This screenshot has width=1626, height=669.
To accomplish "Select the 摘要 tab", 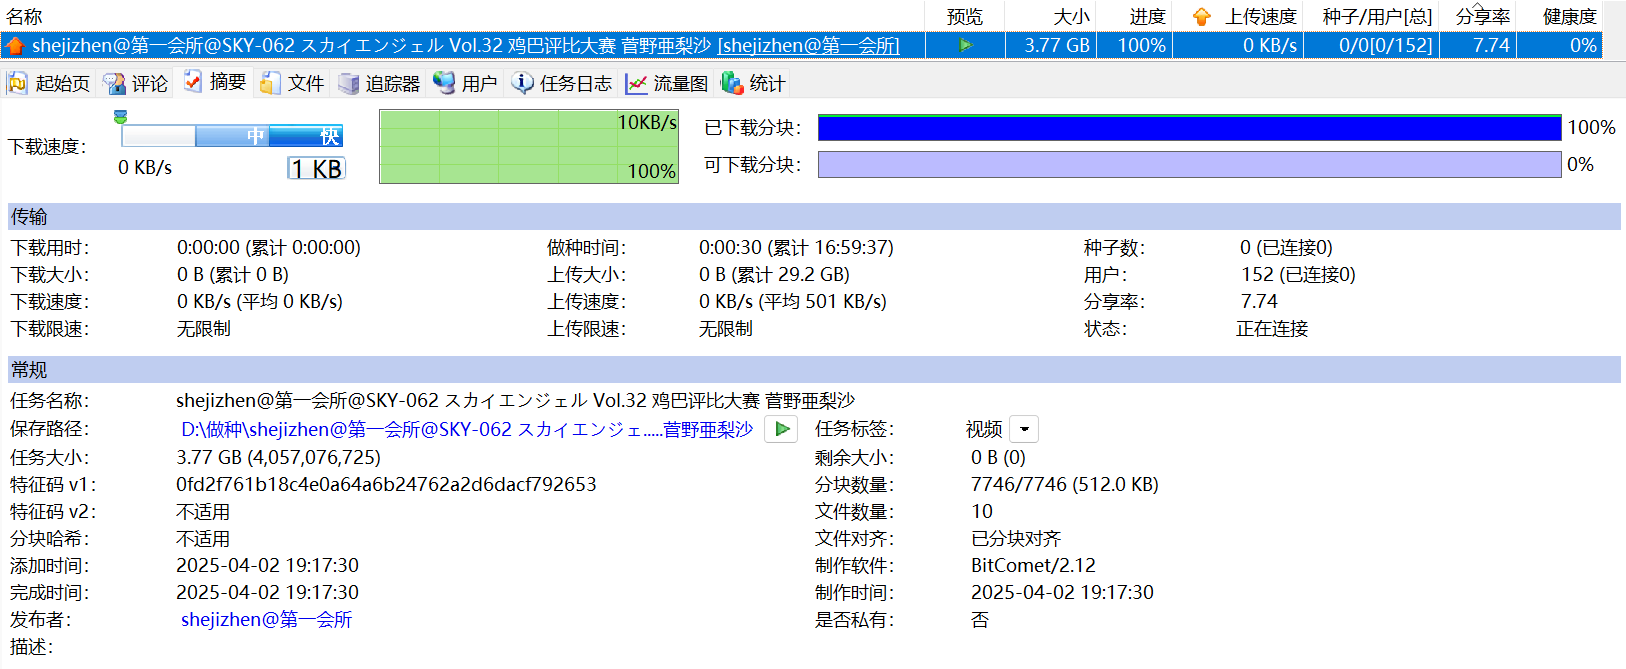I will click(214, 82).
